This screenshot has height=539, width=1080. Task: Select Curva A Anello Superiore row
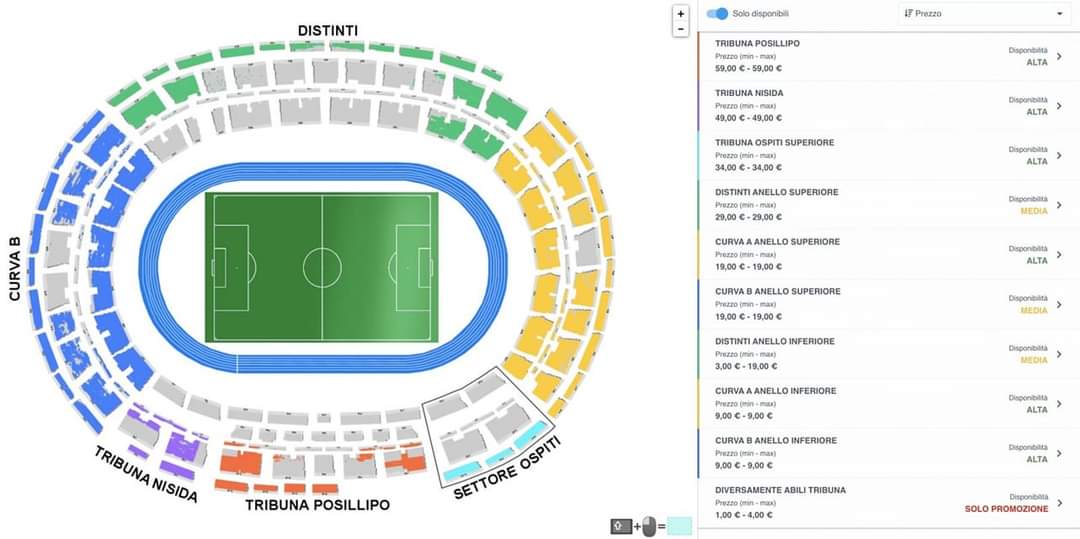(888, 255)
